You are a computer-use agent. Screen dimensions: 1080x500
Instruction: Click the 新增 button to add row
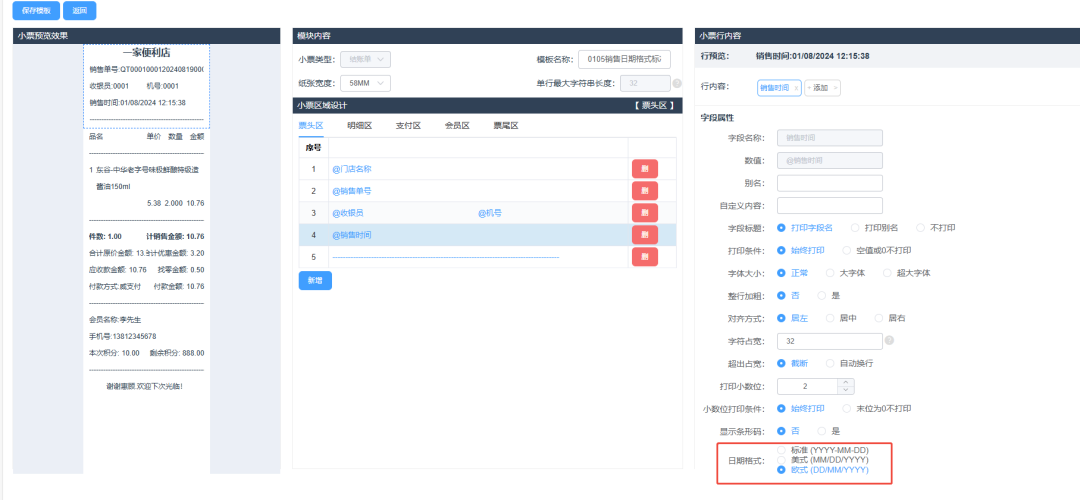click(314, 281)
